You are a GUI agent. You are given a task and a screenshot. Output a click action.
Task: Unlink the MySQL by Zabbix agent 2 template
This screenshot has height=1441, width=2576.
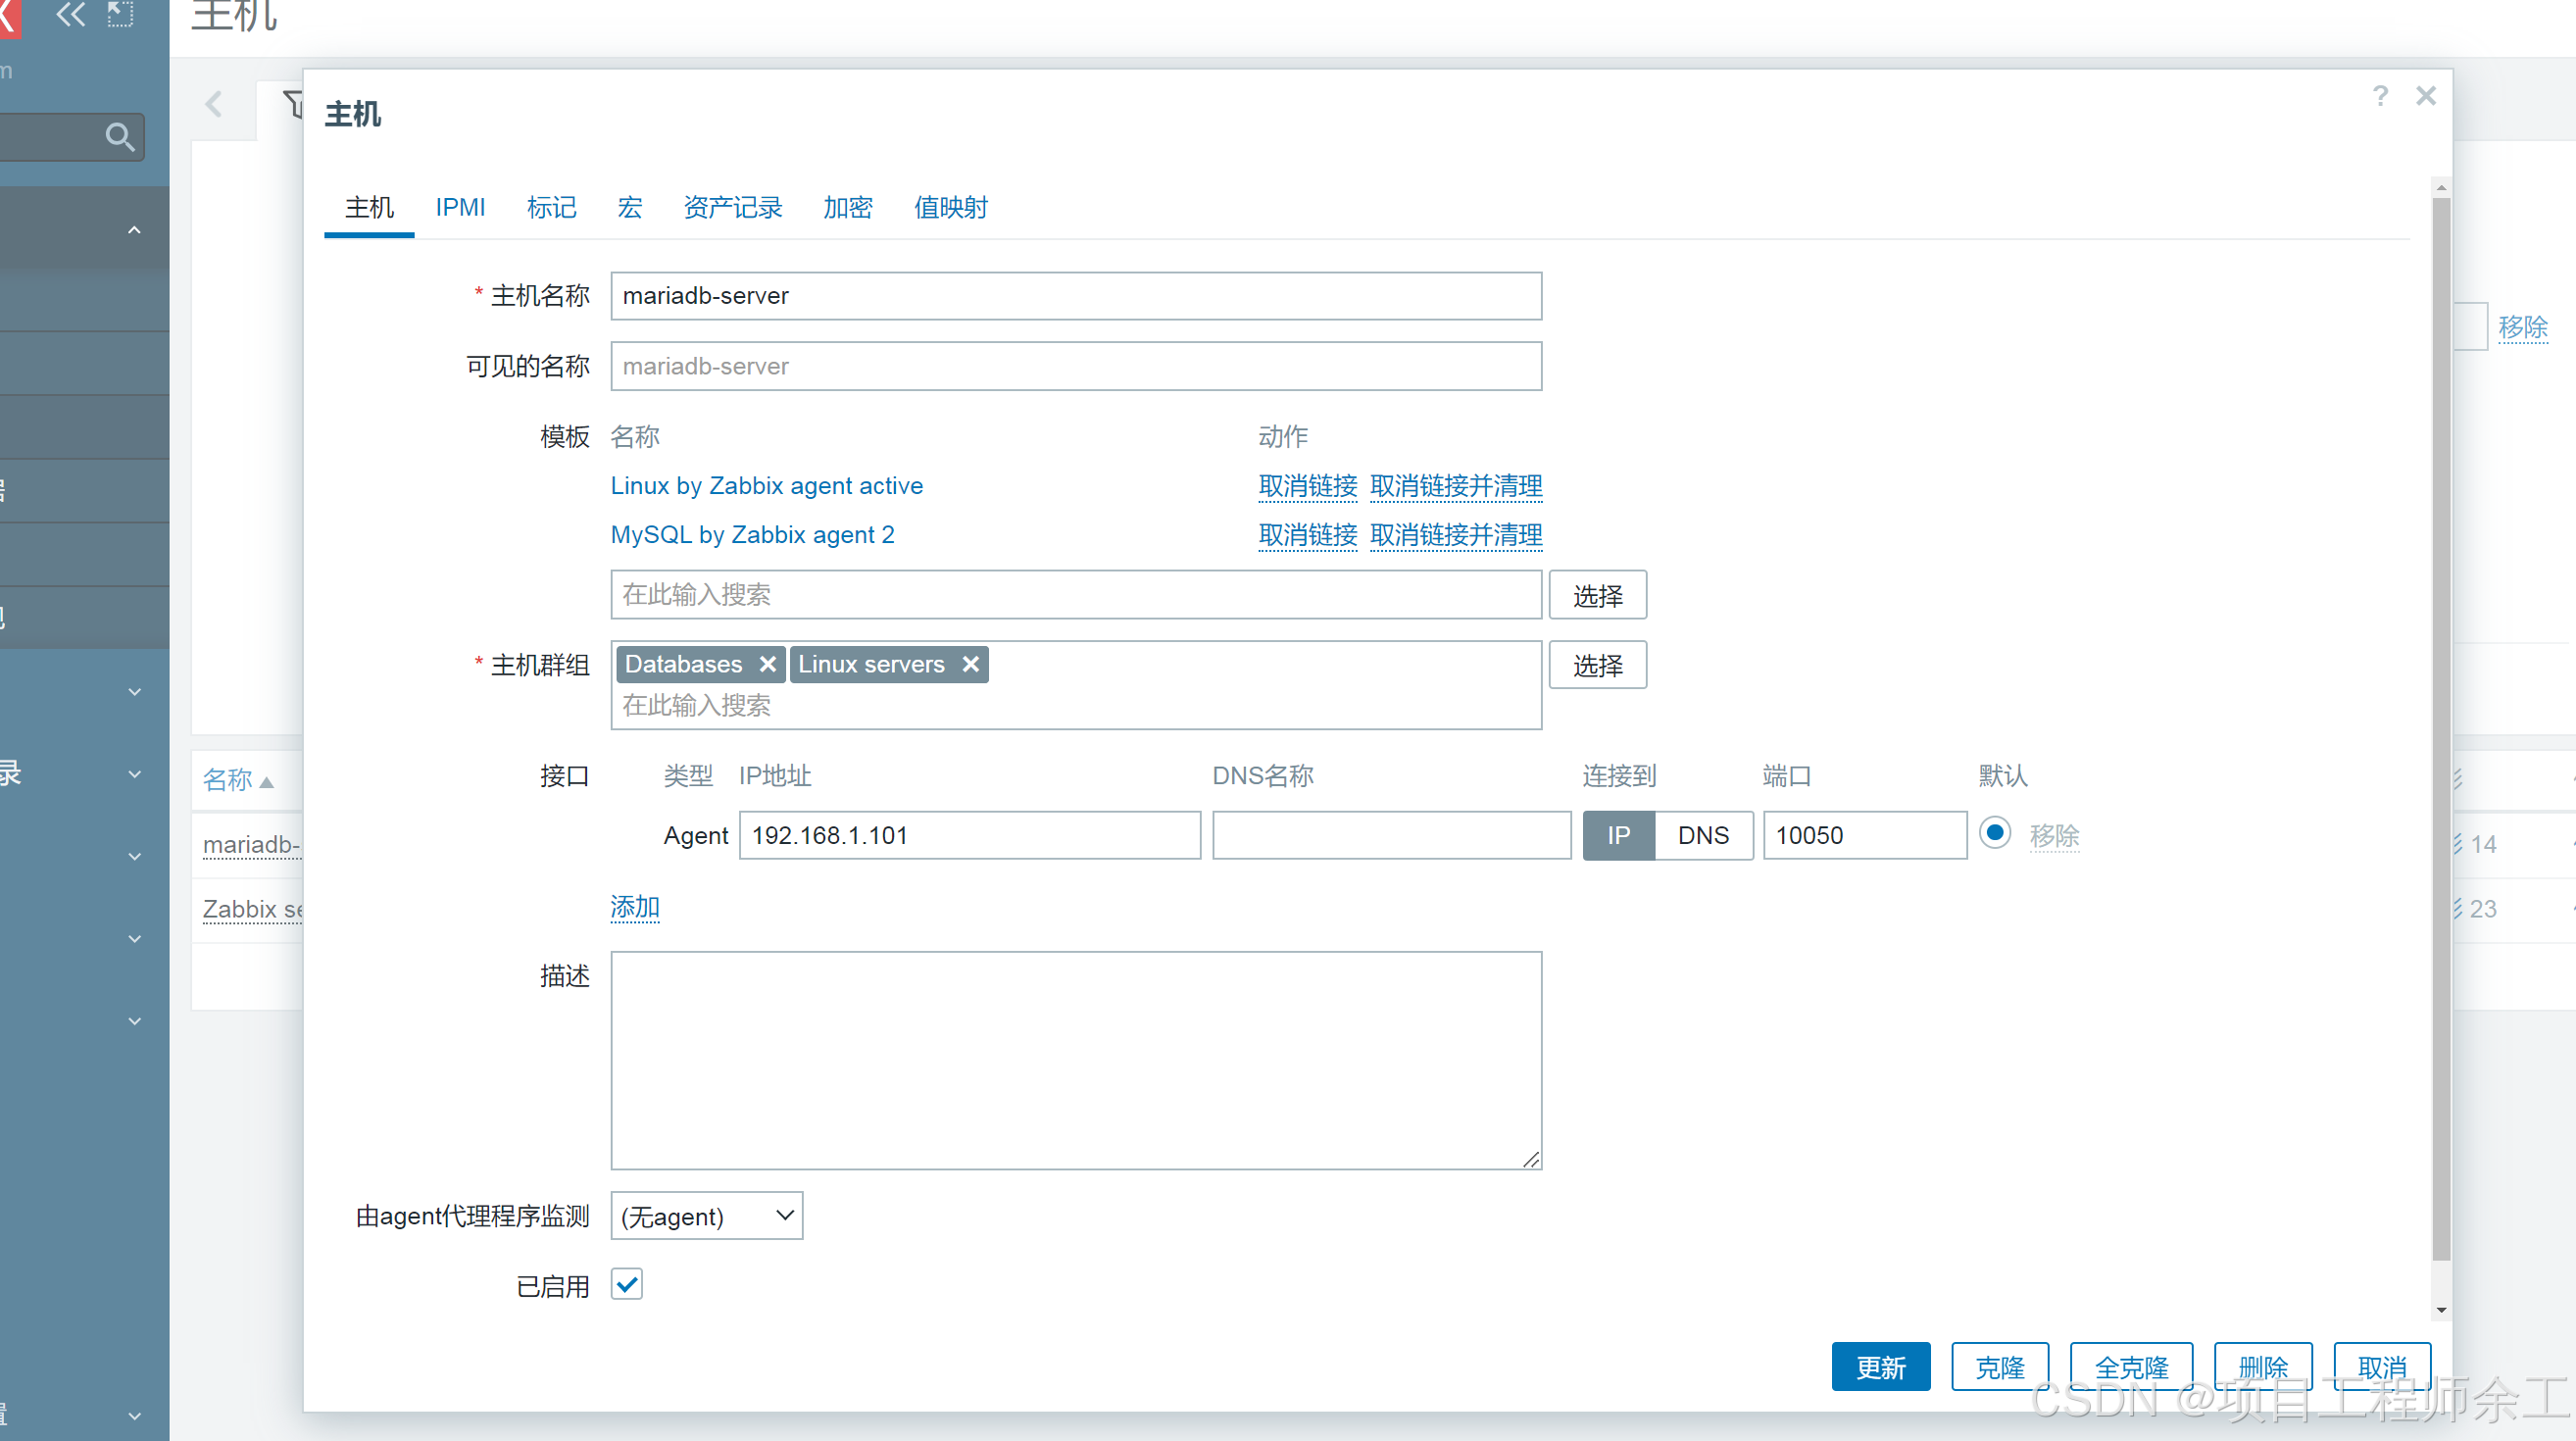pos(1307,535)
